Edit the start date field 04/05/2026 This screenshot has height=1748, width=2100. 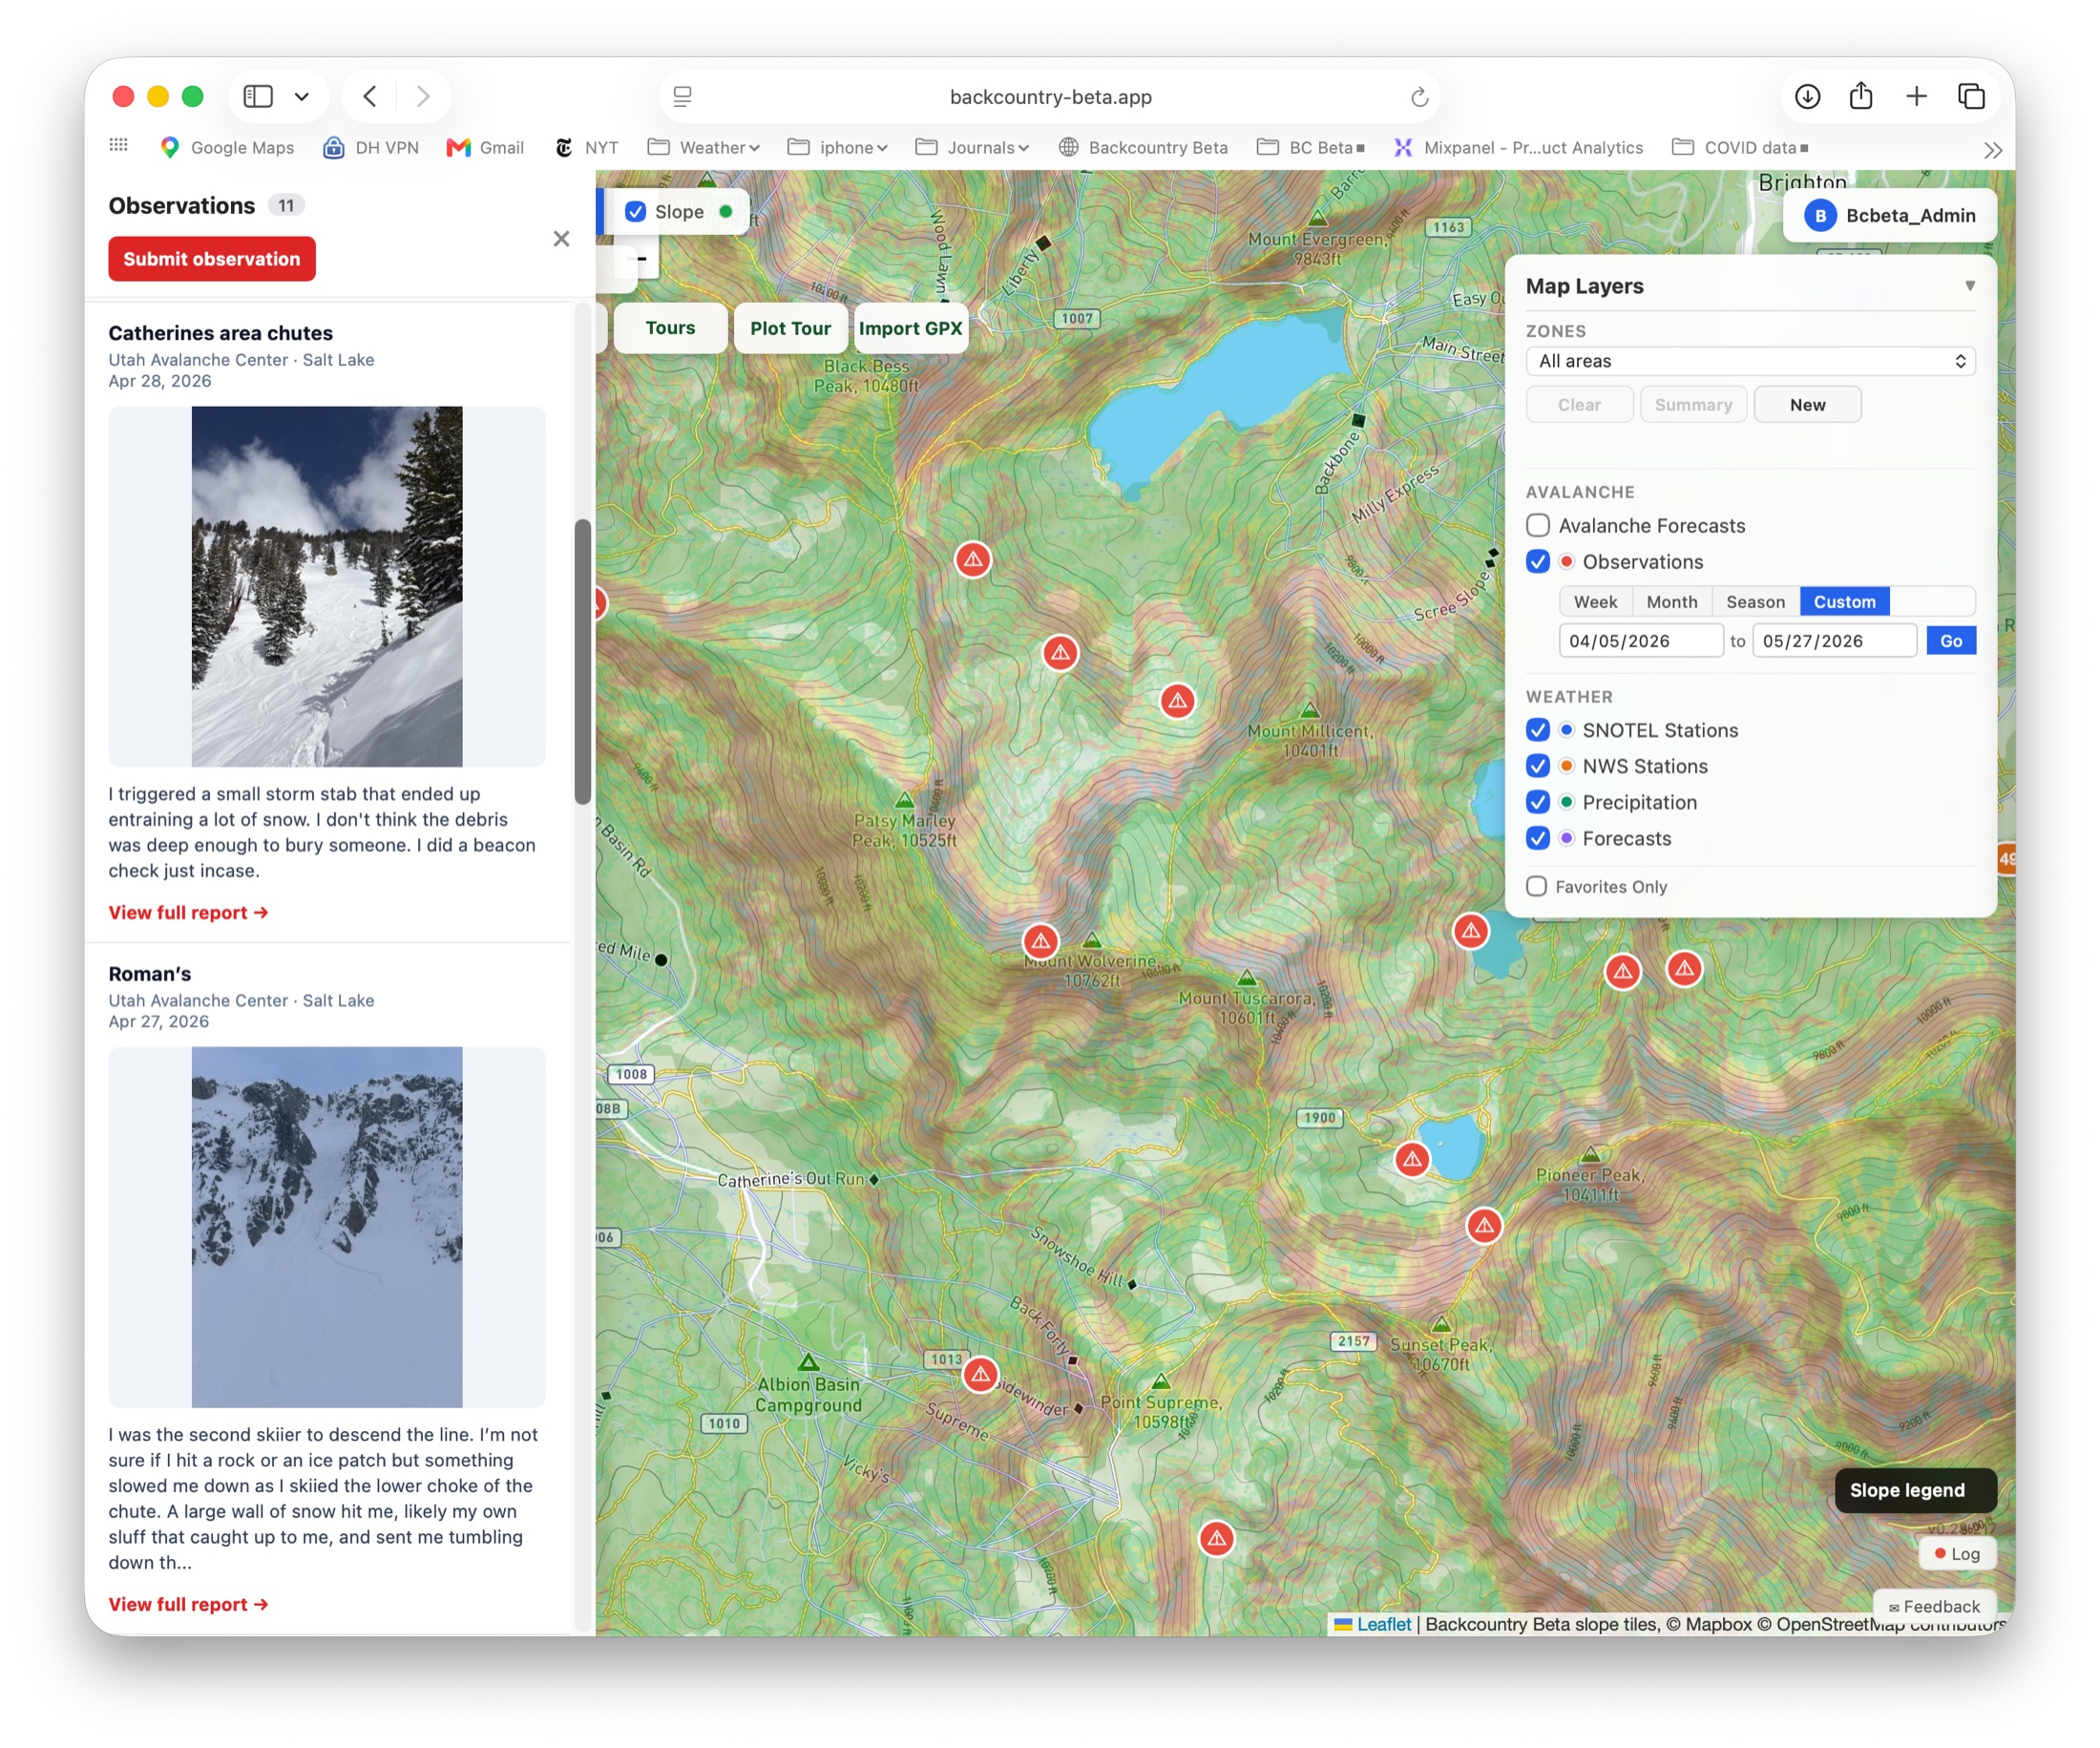click(1640, 640)
